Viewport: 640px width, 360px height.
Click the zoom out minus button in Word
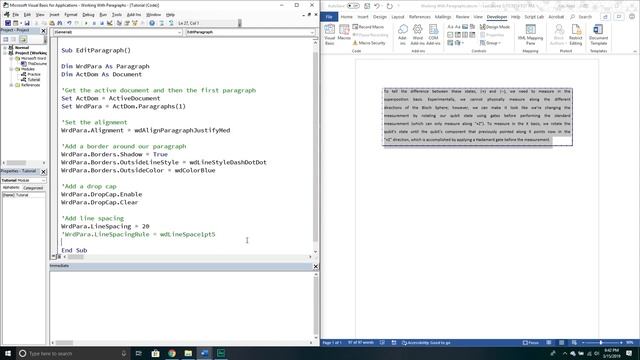point(583,343)
